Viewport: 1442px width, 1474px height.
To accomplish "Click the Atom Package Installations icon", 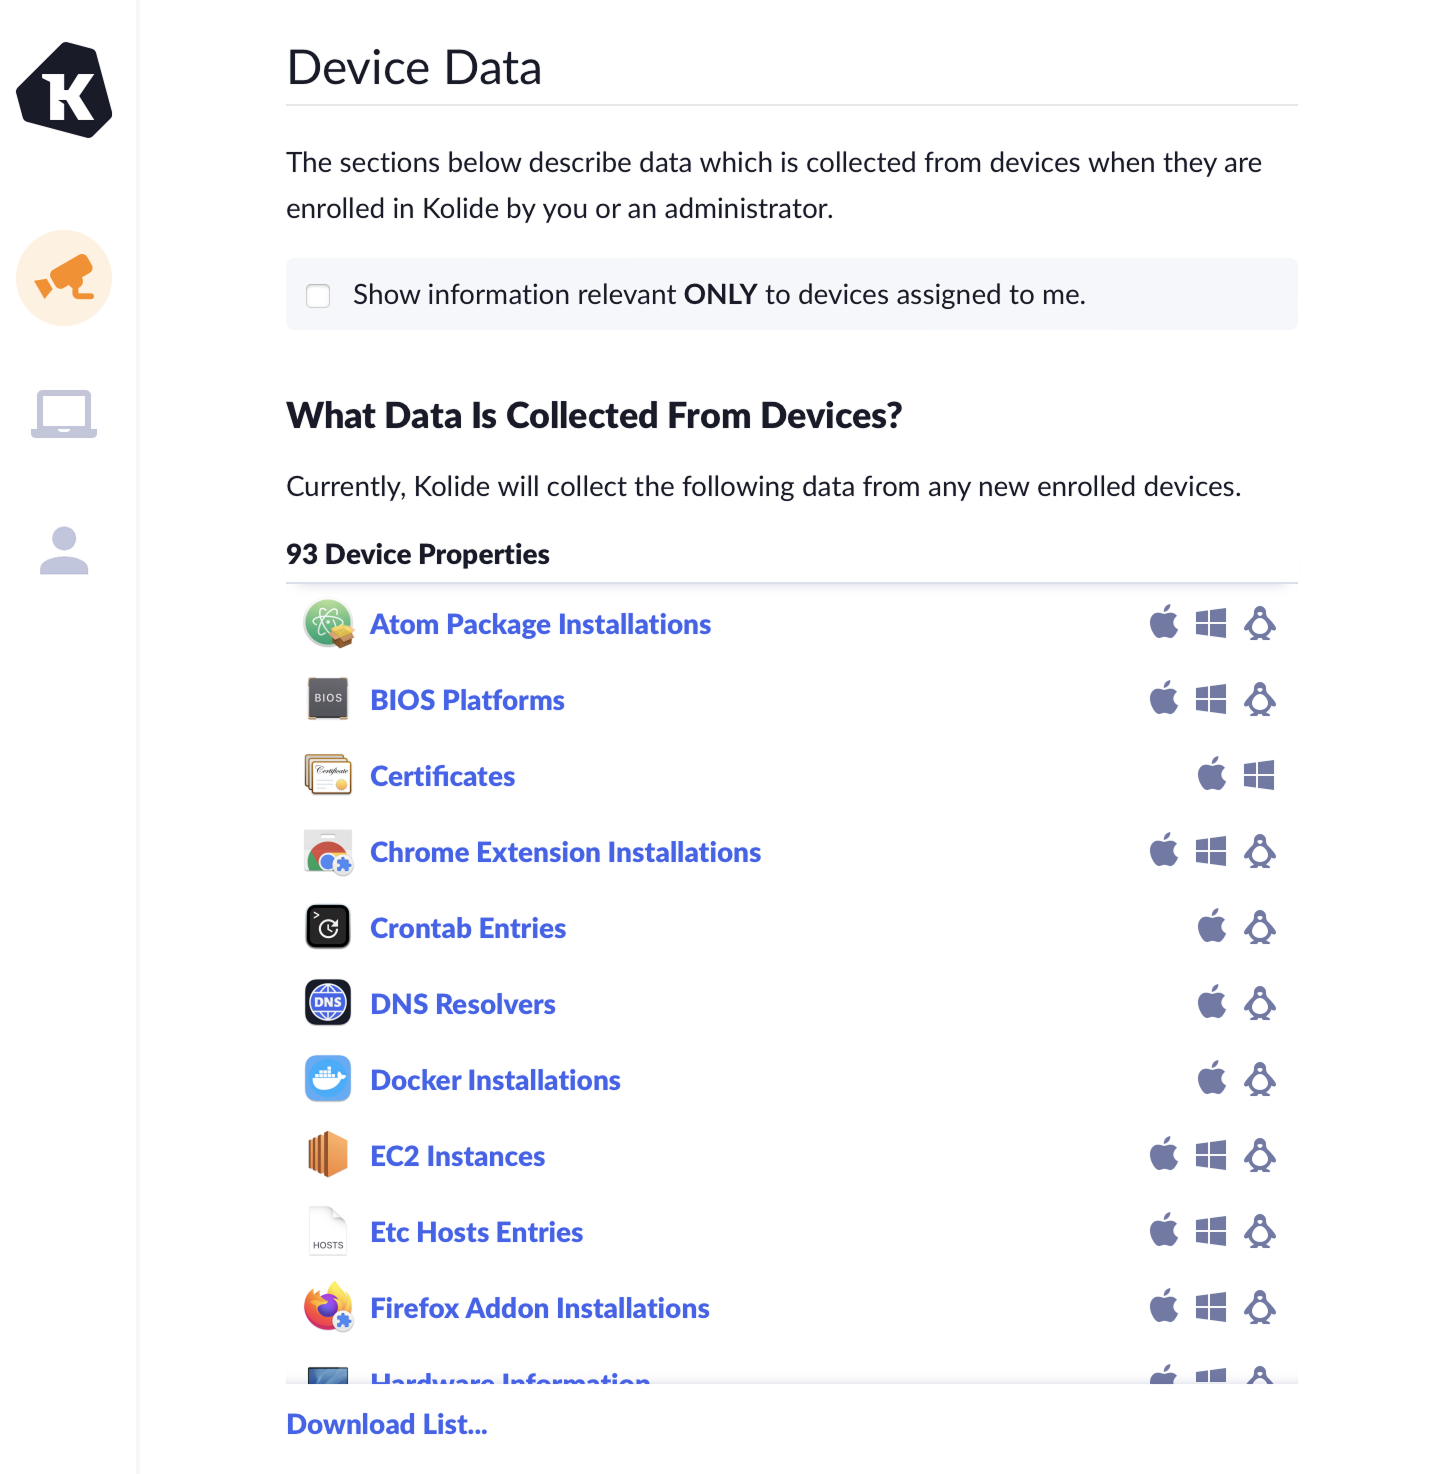I will [x=328, y=624].
